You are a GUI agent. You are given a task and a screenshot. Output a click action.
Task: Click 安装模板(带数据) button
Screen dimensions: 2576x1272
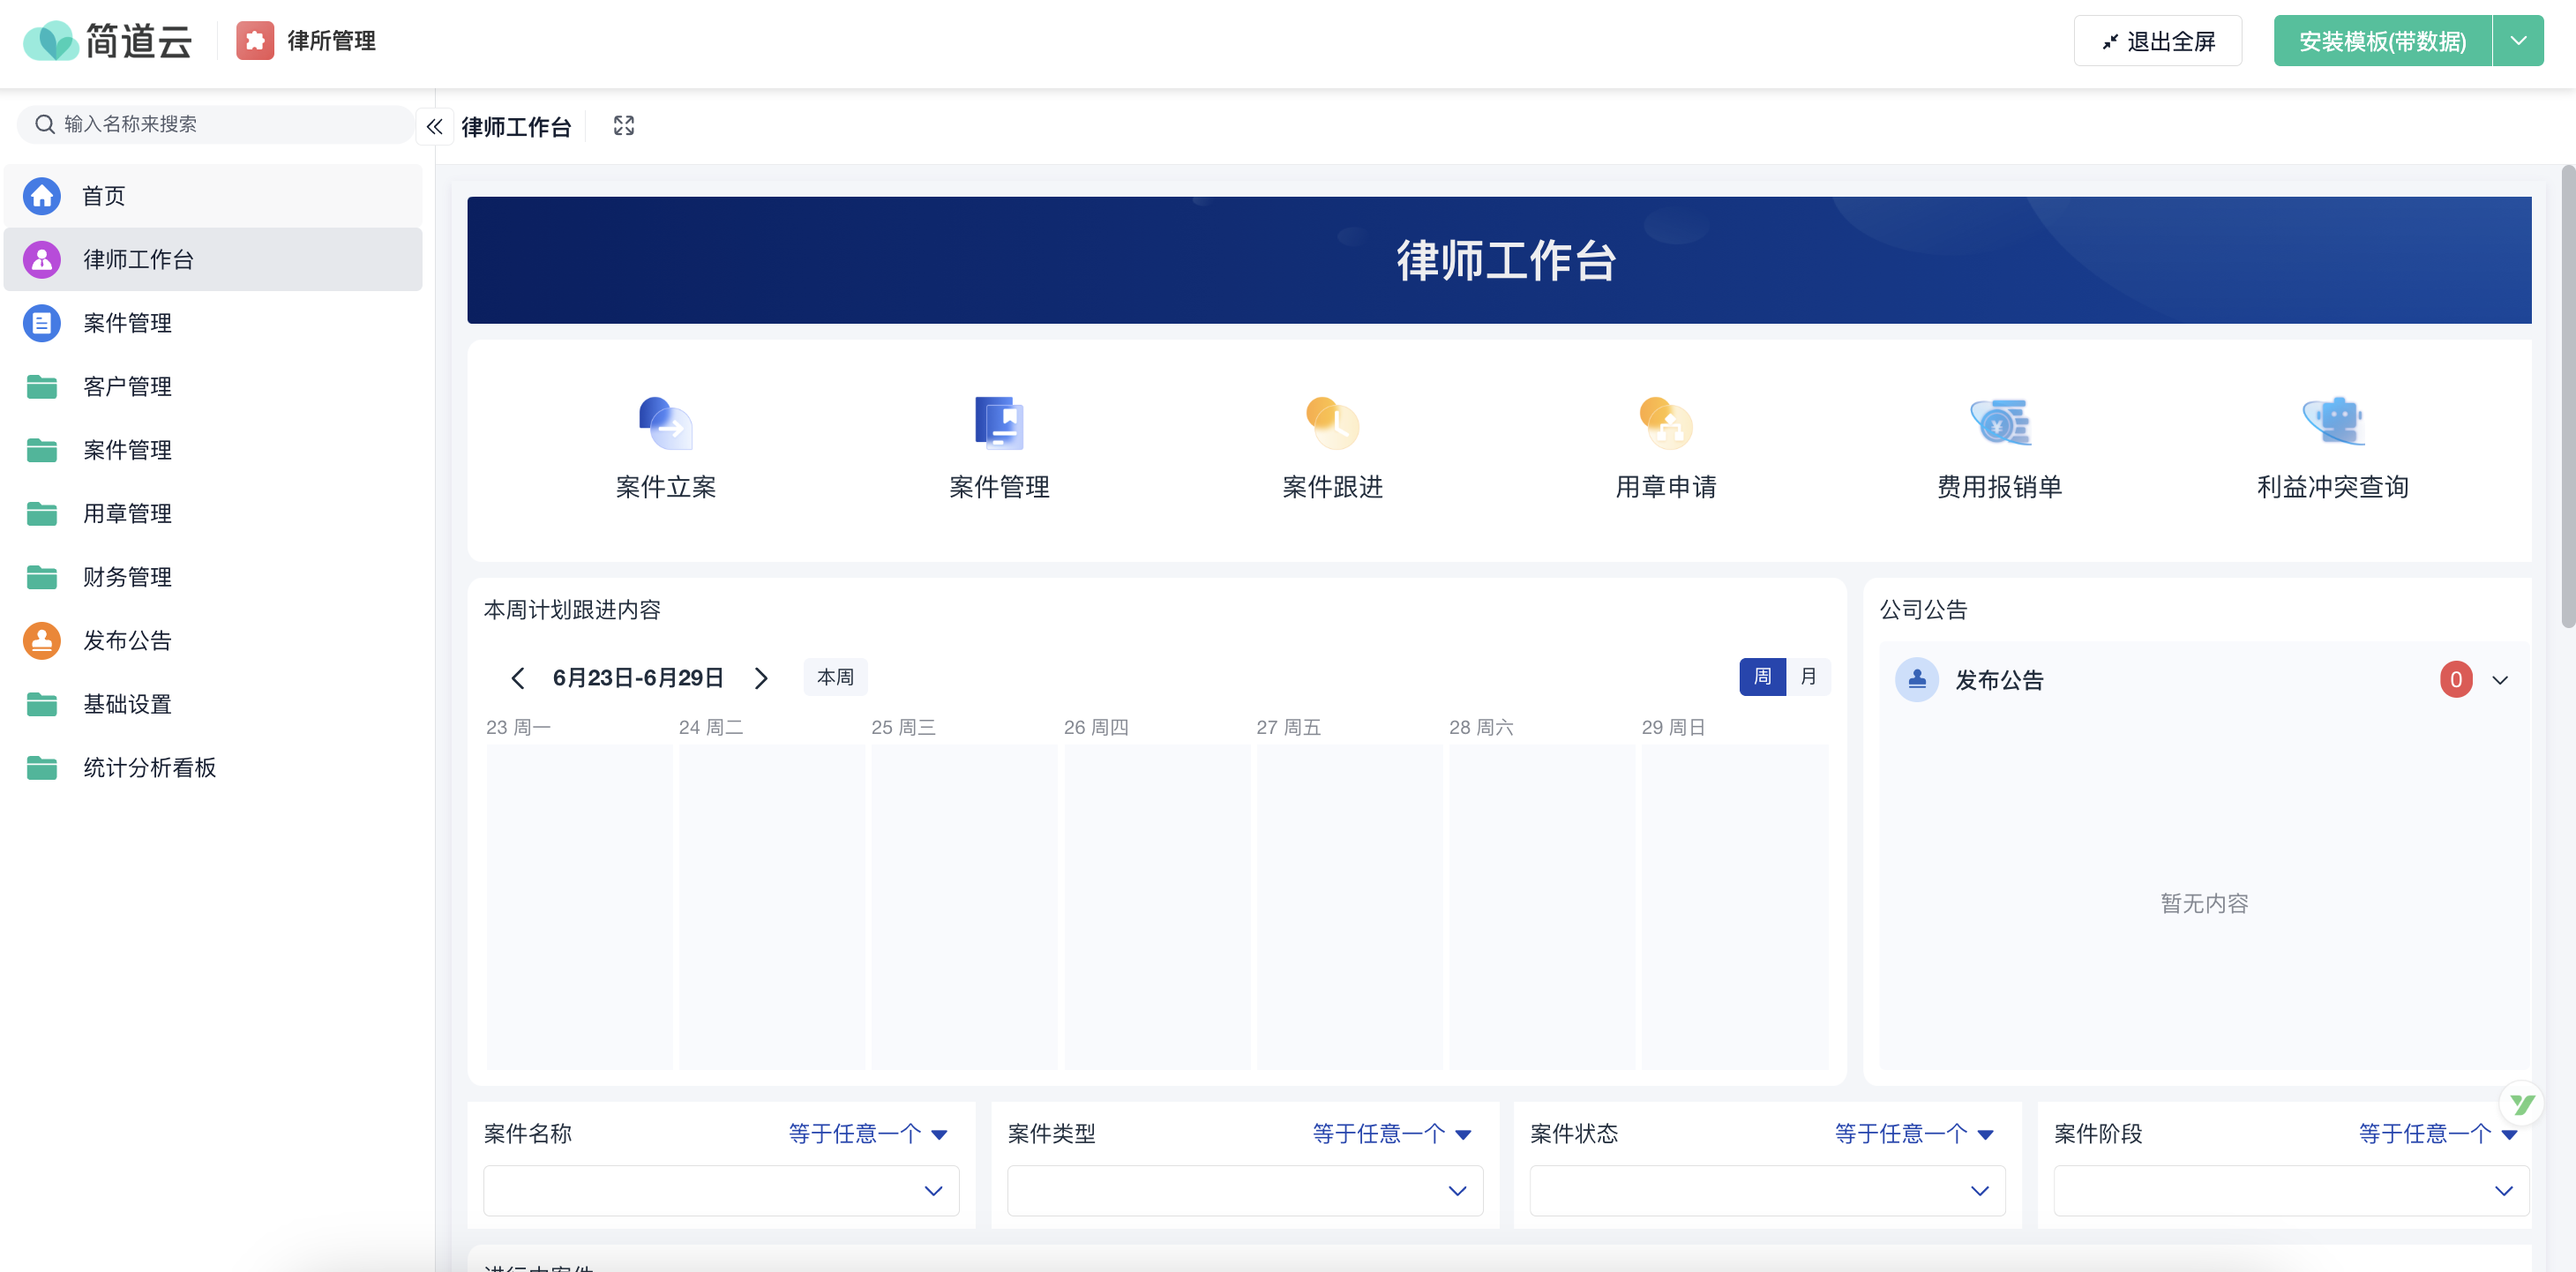pyautogui.click(x=2382, y=41)
